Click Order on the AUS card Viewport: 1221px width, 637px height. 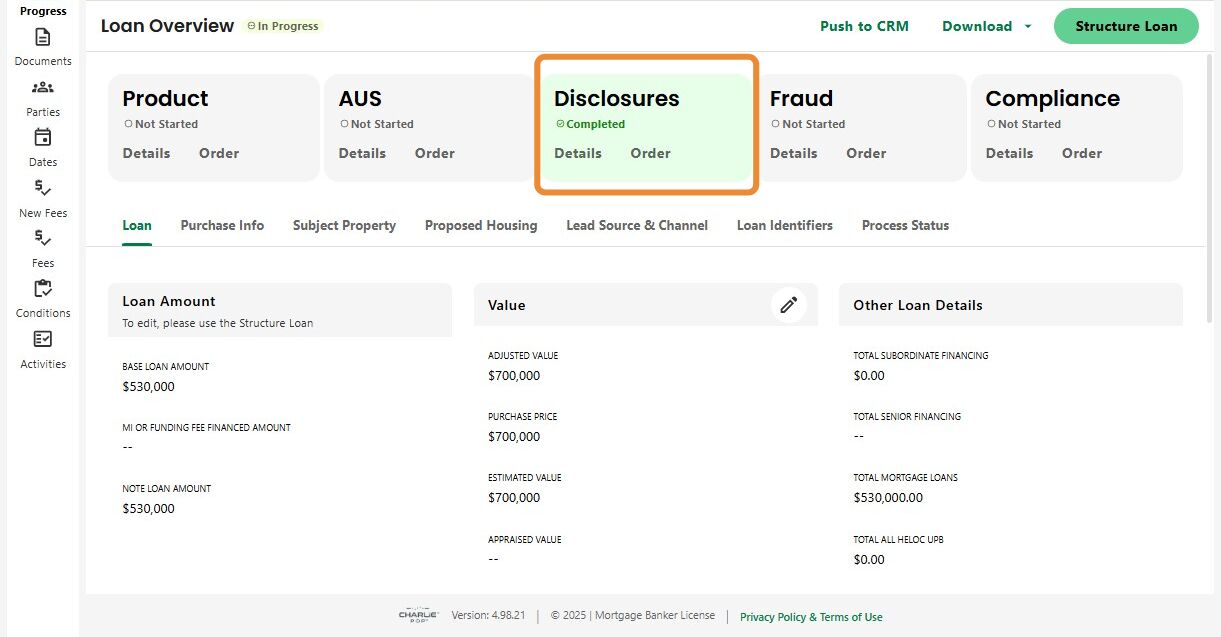point(435,153)
